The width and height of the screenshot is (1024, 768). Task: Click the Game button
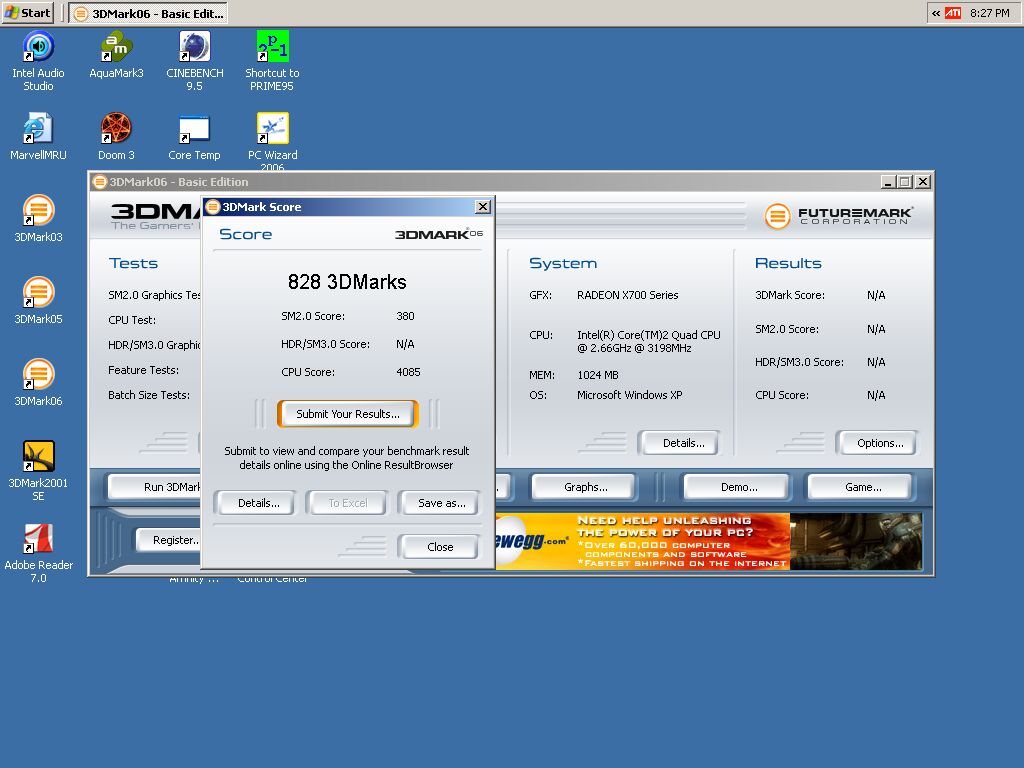pyautogui.click(x=863, y=487)
